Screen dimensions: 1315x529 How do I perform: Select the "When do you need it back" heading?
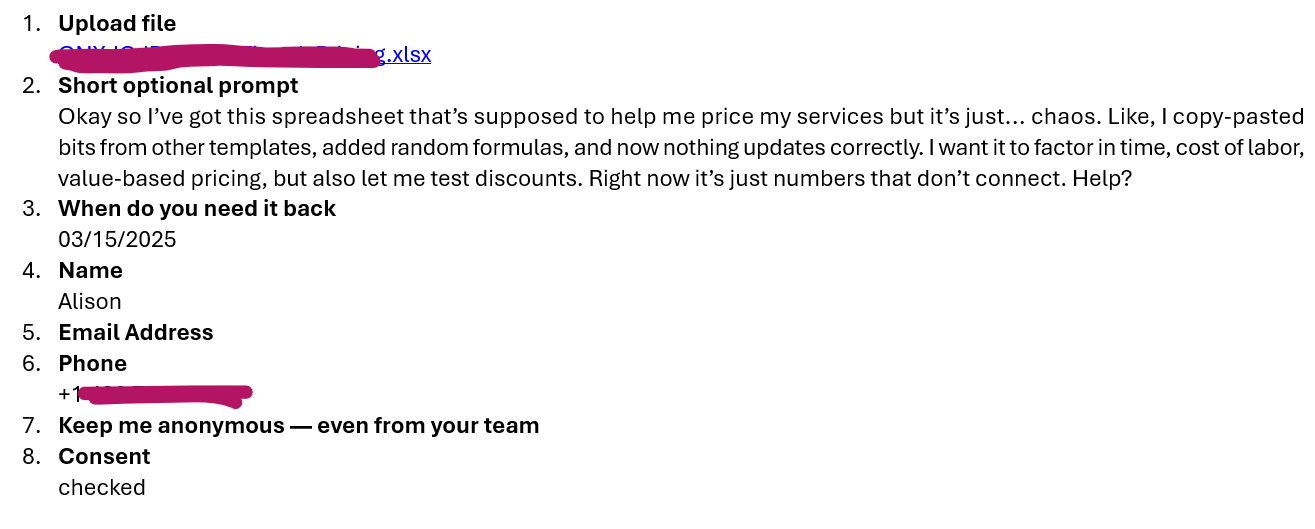pos(197,209)
